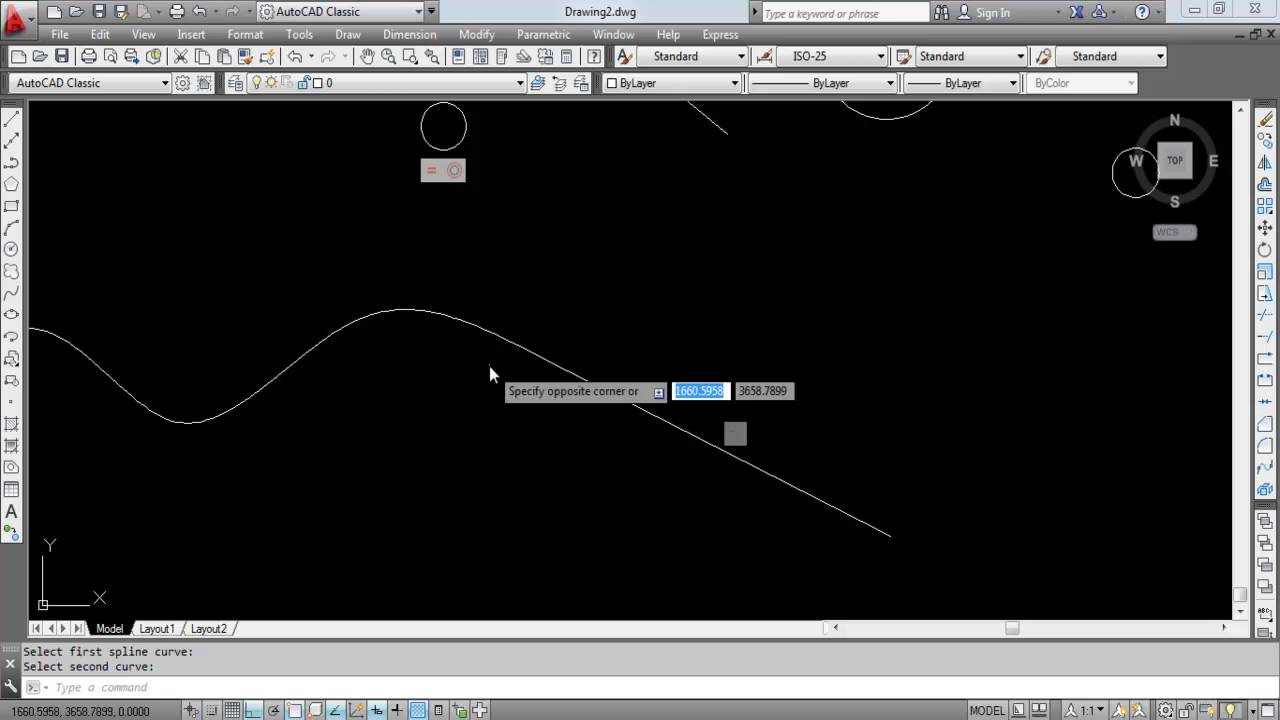Click the Help question mark icon
1280x720 pixels.
(1143, 13)
